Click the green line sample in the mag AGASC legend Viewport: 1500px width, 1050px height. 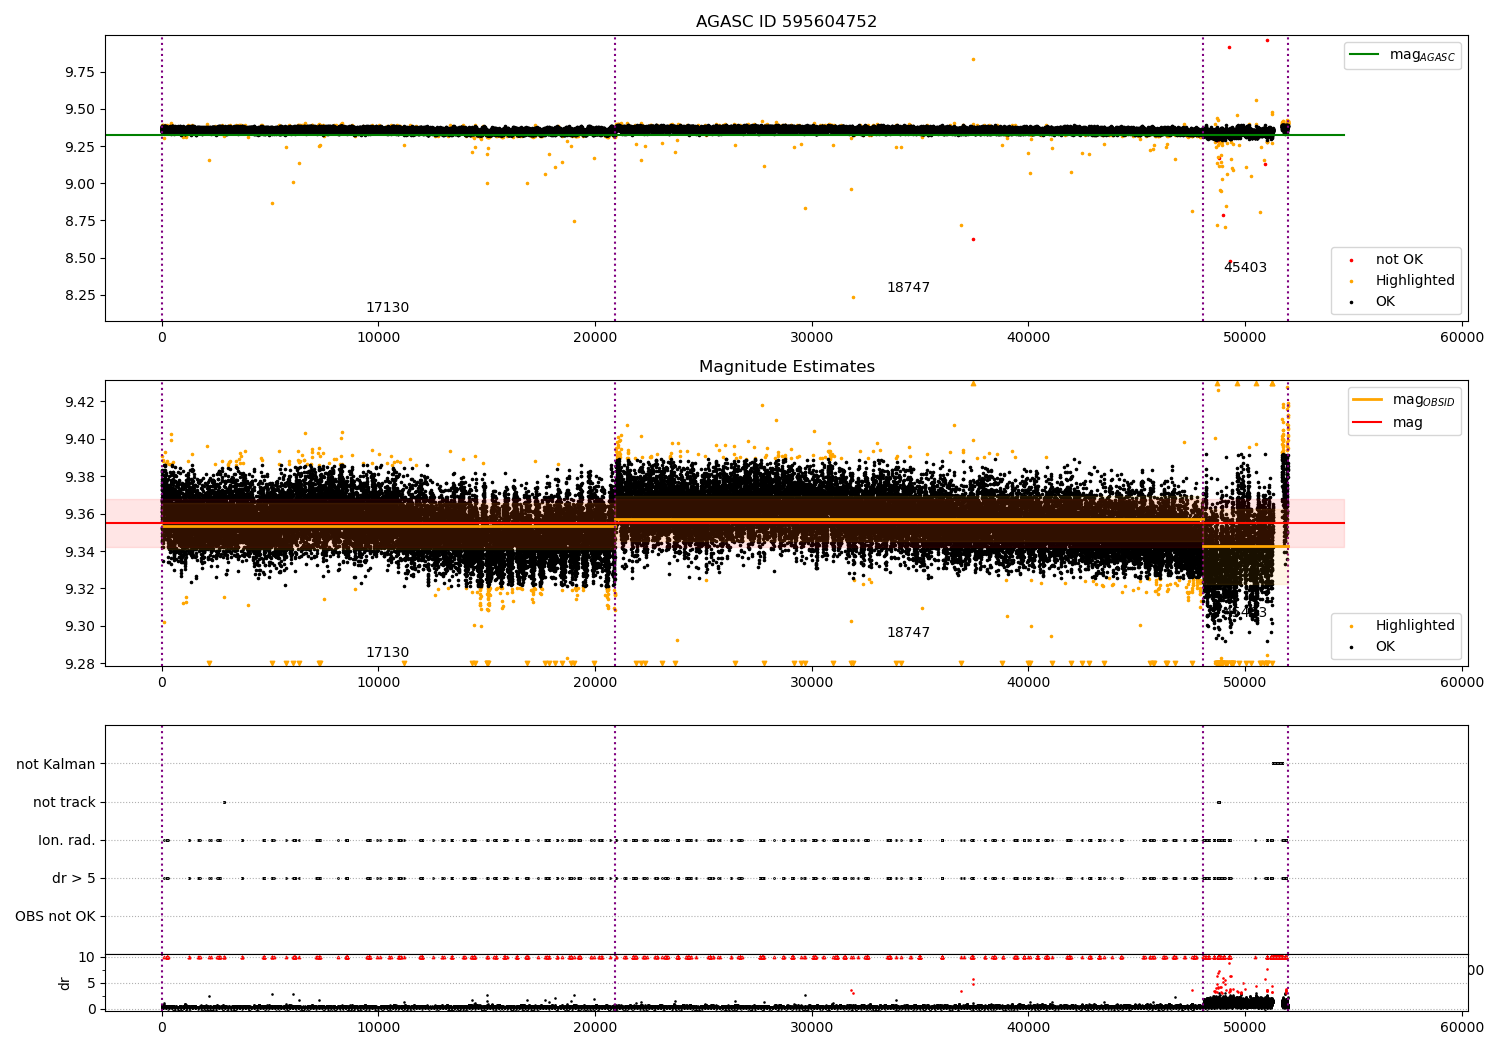pos(1364,55)
